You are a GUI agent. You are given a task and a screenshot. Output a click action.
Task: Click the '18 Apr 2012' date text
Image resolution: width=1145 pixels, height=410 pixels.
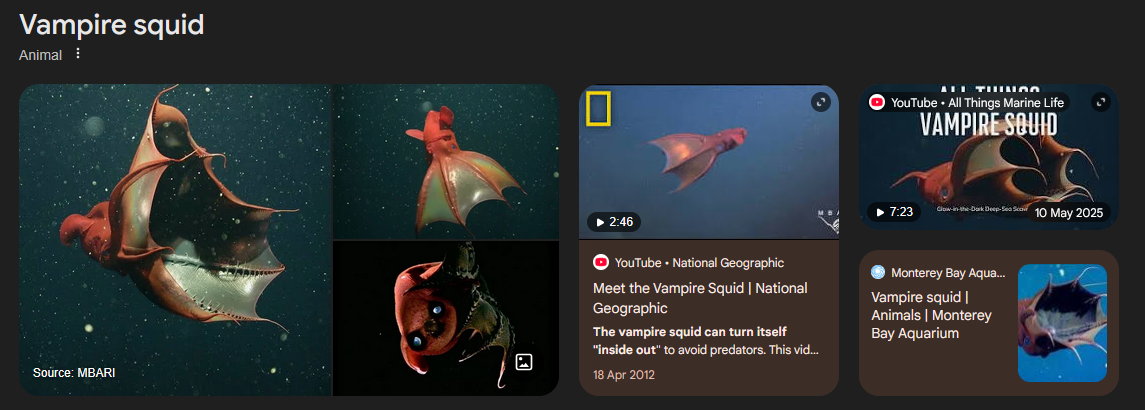[x=624, y=375]
